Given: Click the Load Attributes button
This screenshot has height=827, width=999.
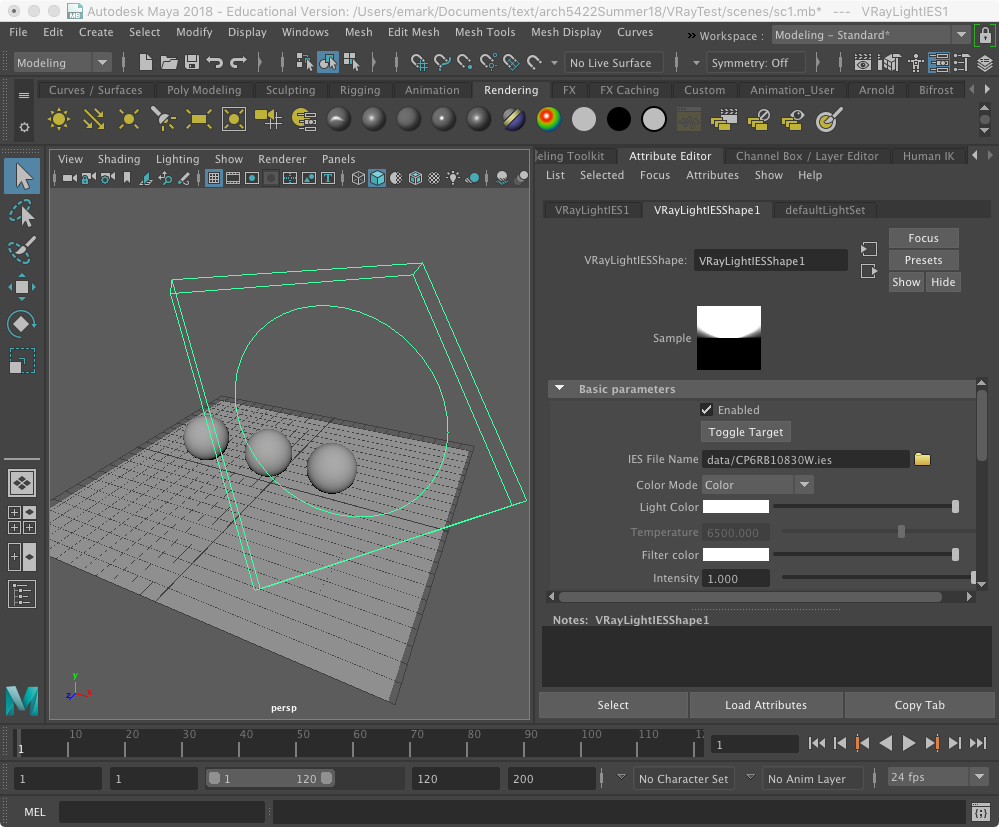Looking at the screenshot, I should tap(766, 705).
